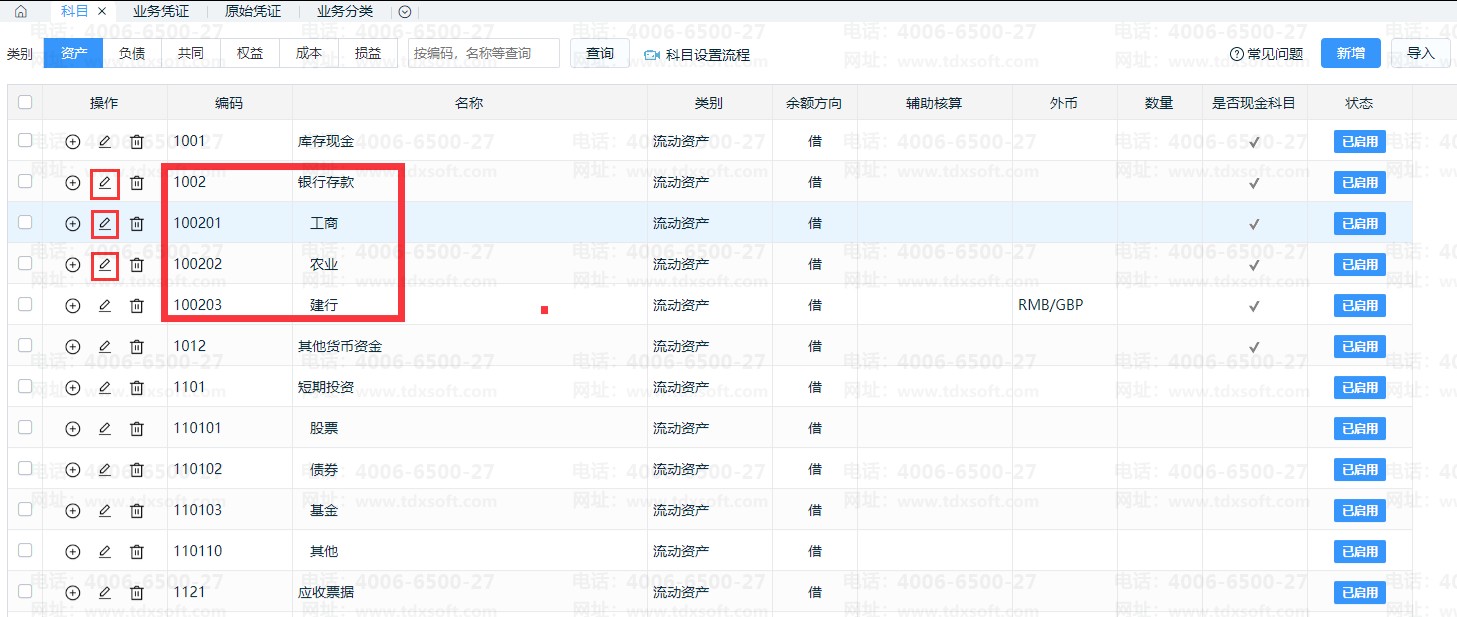Viewport: 1457px width, 617px height.
Task: Check the 100203 建行 row checkbox
Action: pos(25,304)
